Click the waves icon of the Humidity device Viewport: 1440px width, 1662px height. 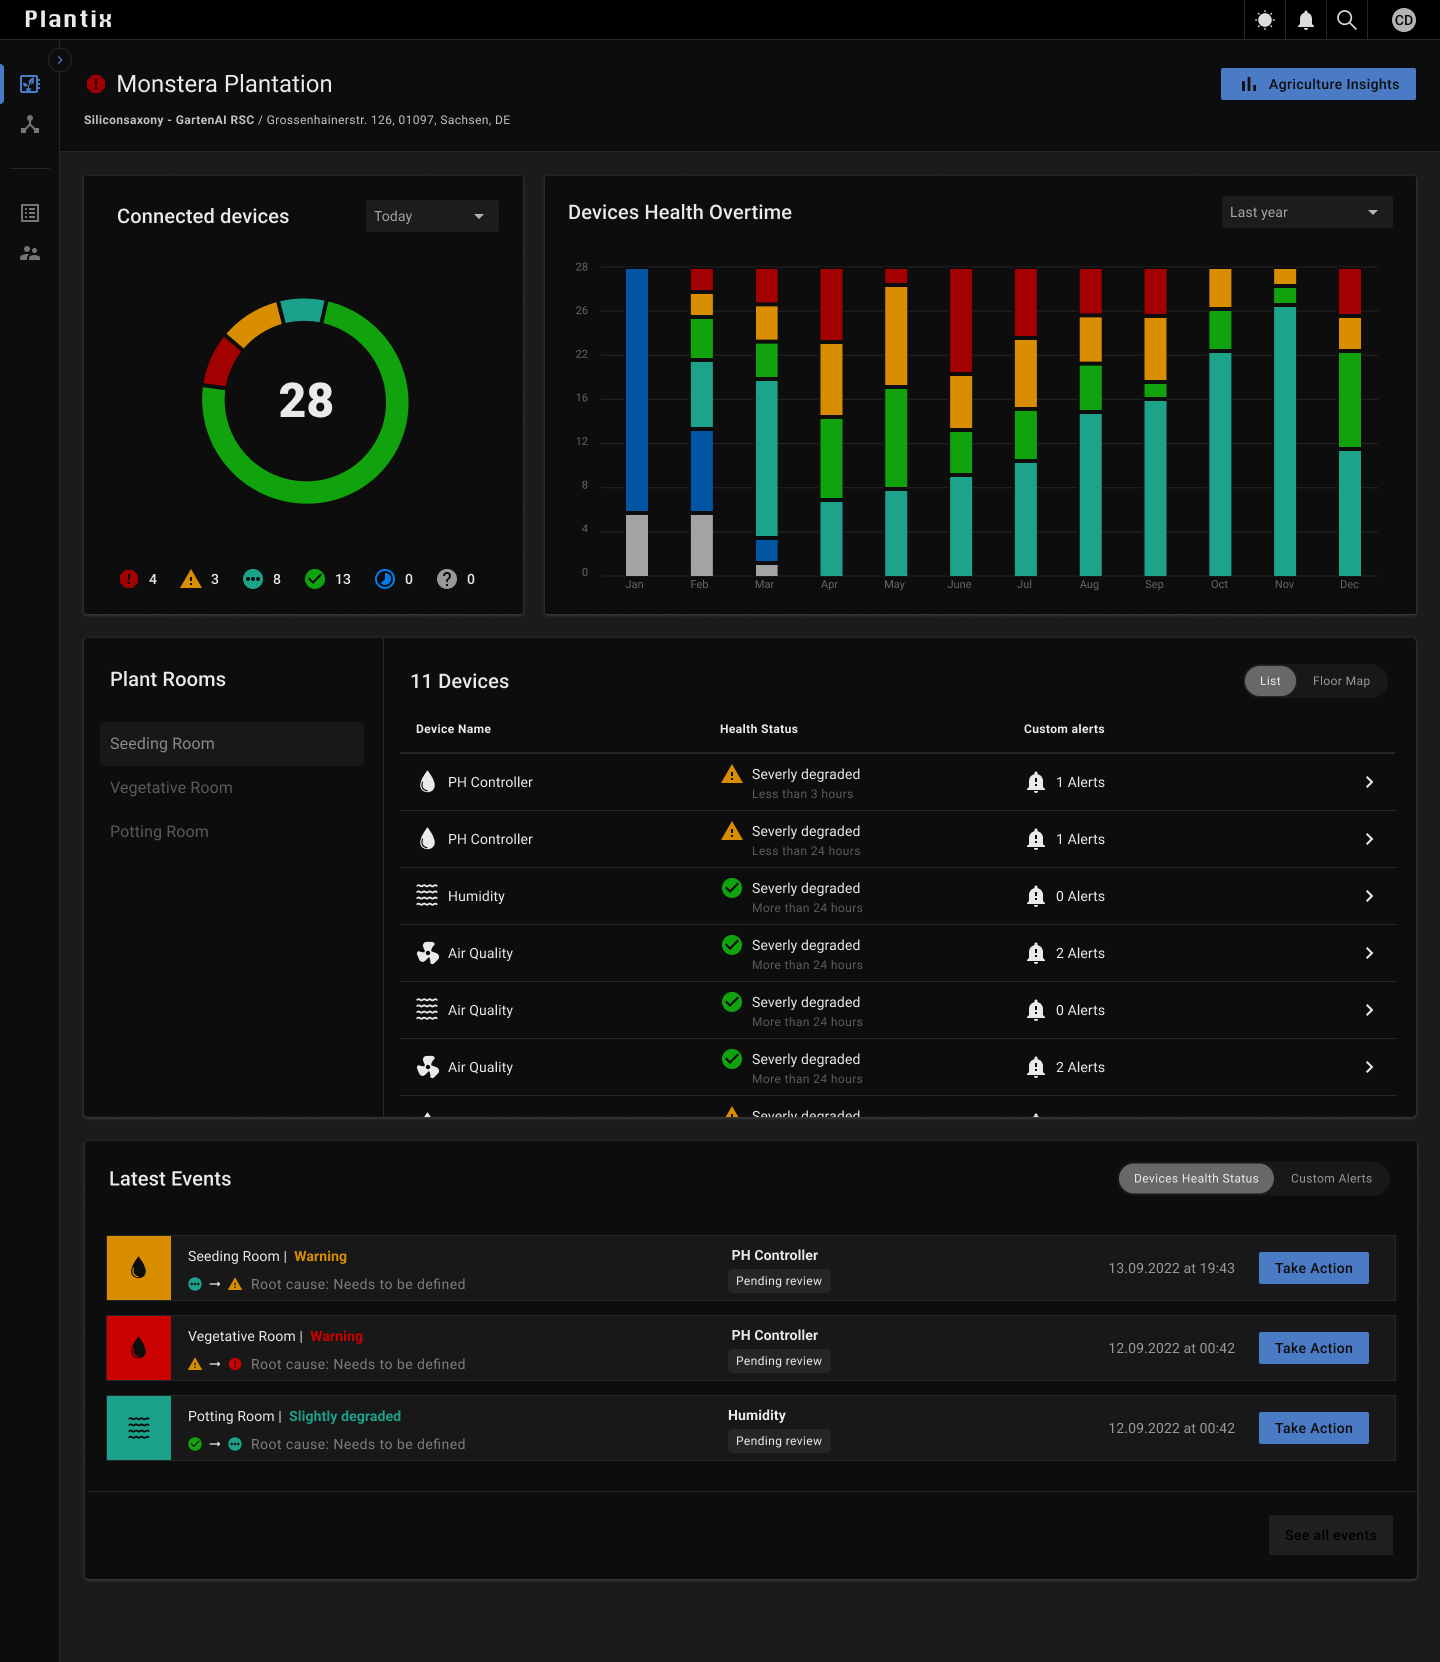pyautogui.click(x=427, y=896)
